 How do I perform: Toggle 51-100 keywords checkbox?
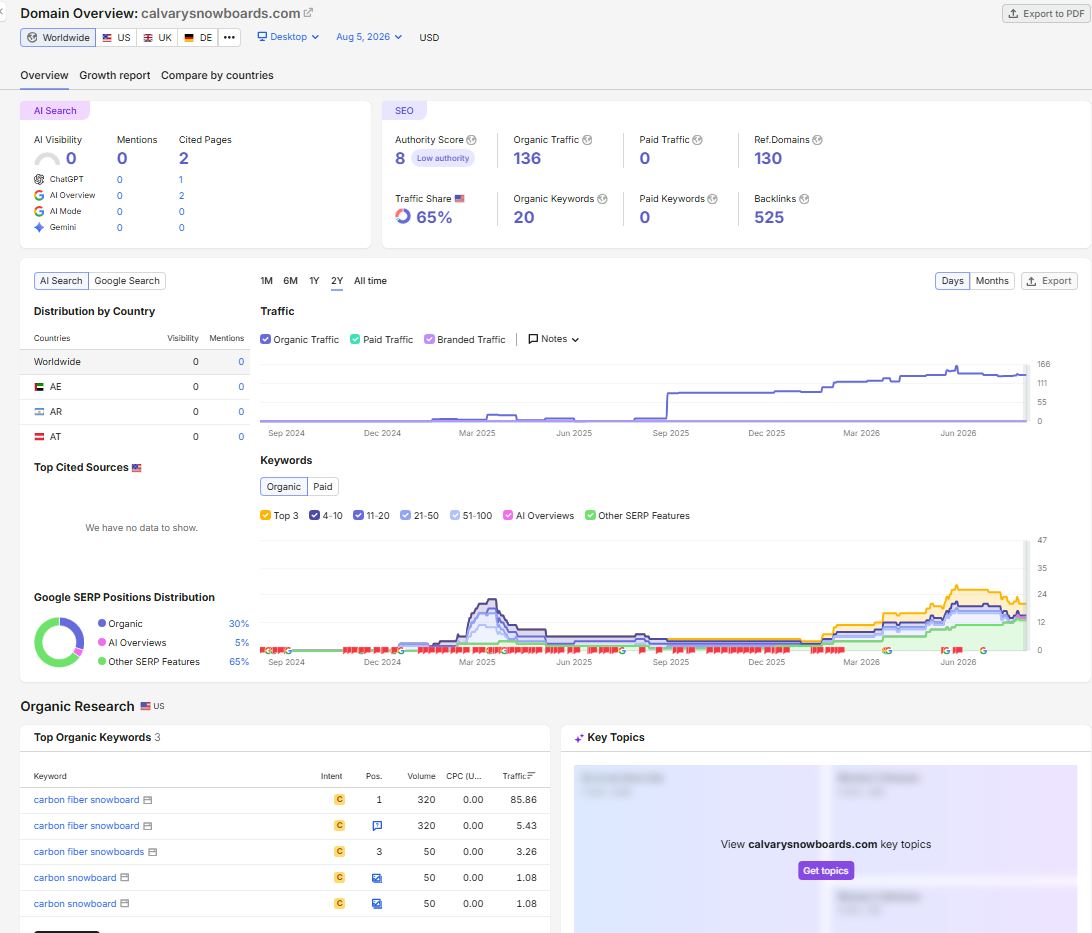455,515
